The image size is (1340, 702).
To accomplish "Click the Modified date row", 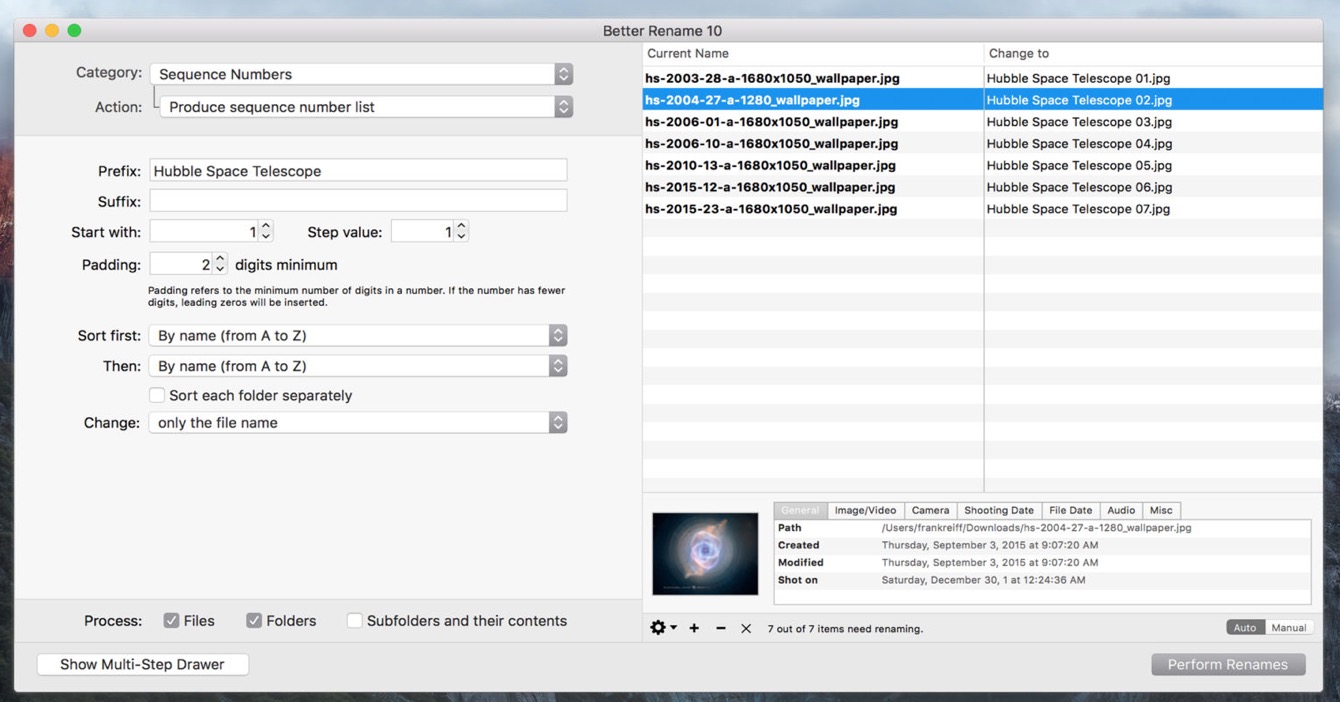I will point(1042,562).
